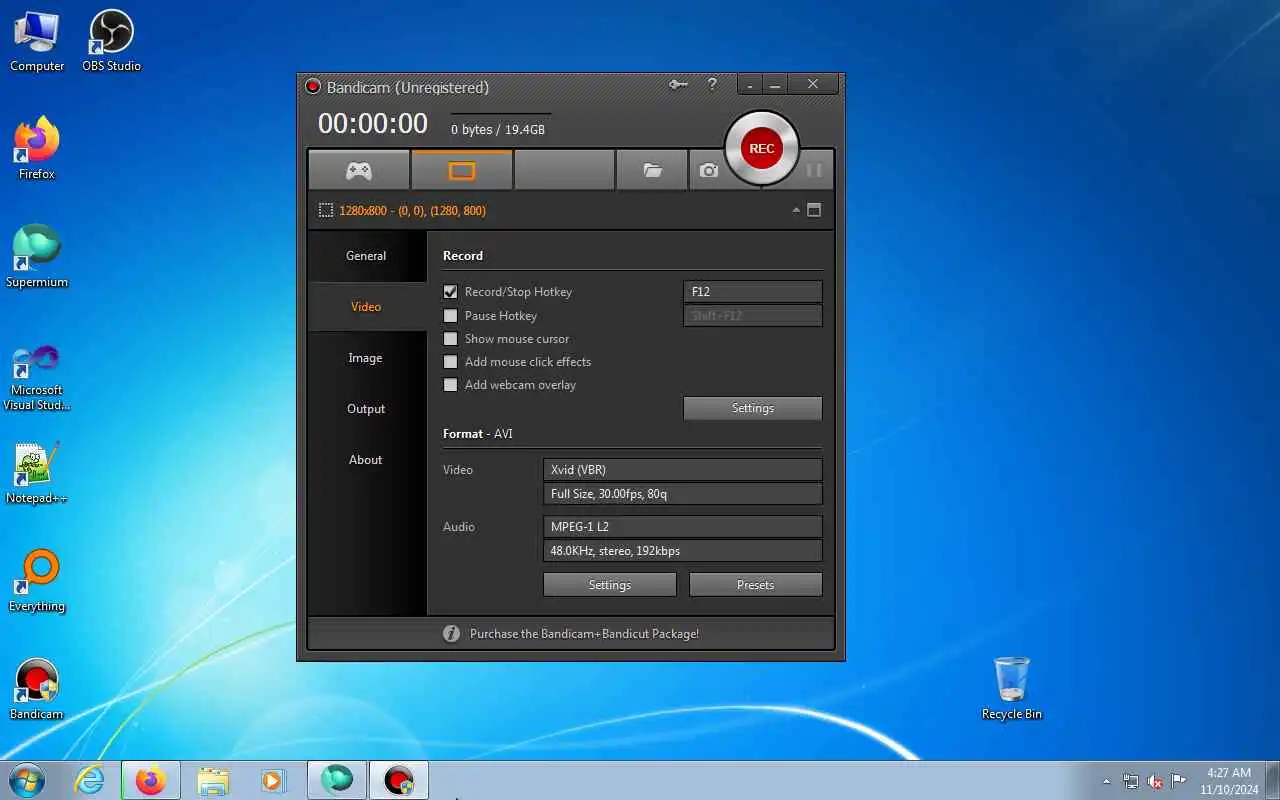Click the 0 bytes / 19.4GB storage indicator
Screen dimensions: 1280x800
(x=498, y=130)
